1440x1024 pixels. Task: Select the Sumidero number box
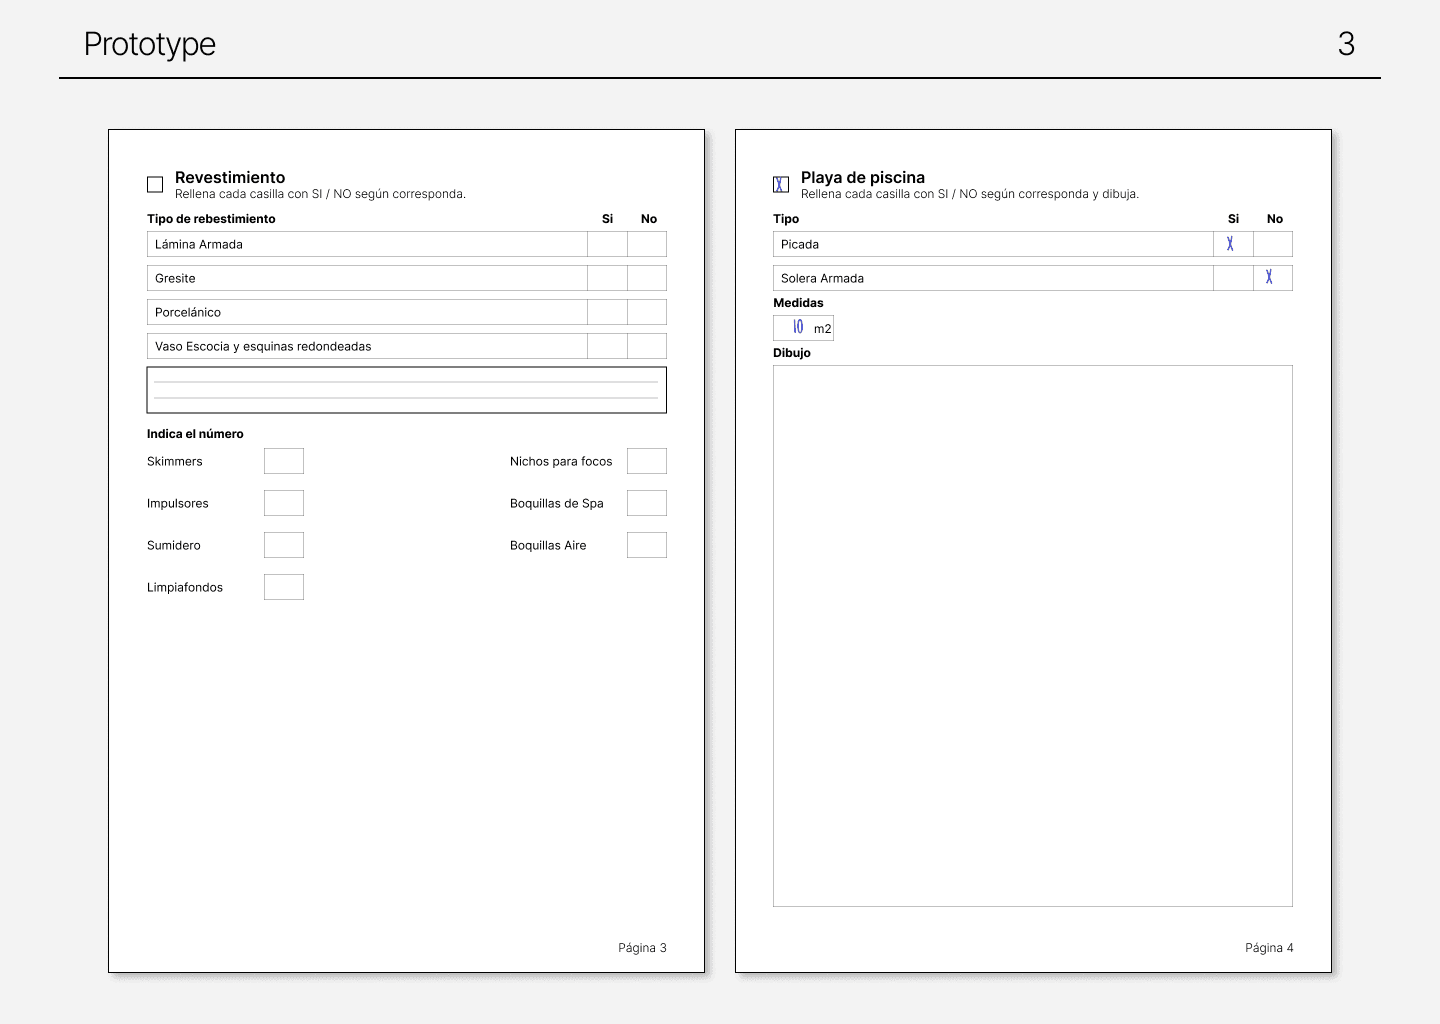pyautogui.click(x=283, y=545)
